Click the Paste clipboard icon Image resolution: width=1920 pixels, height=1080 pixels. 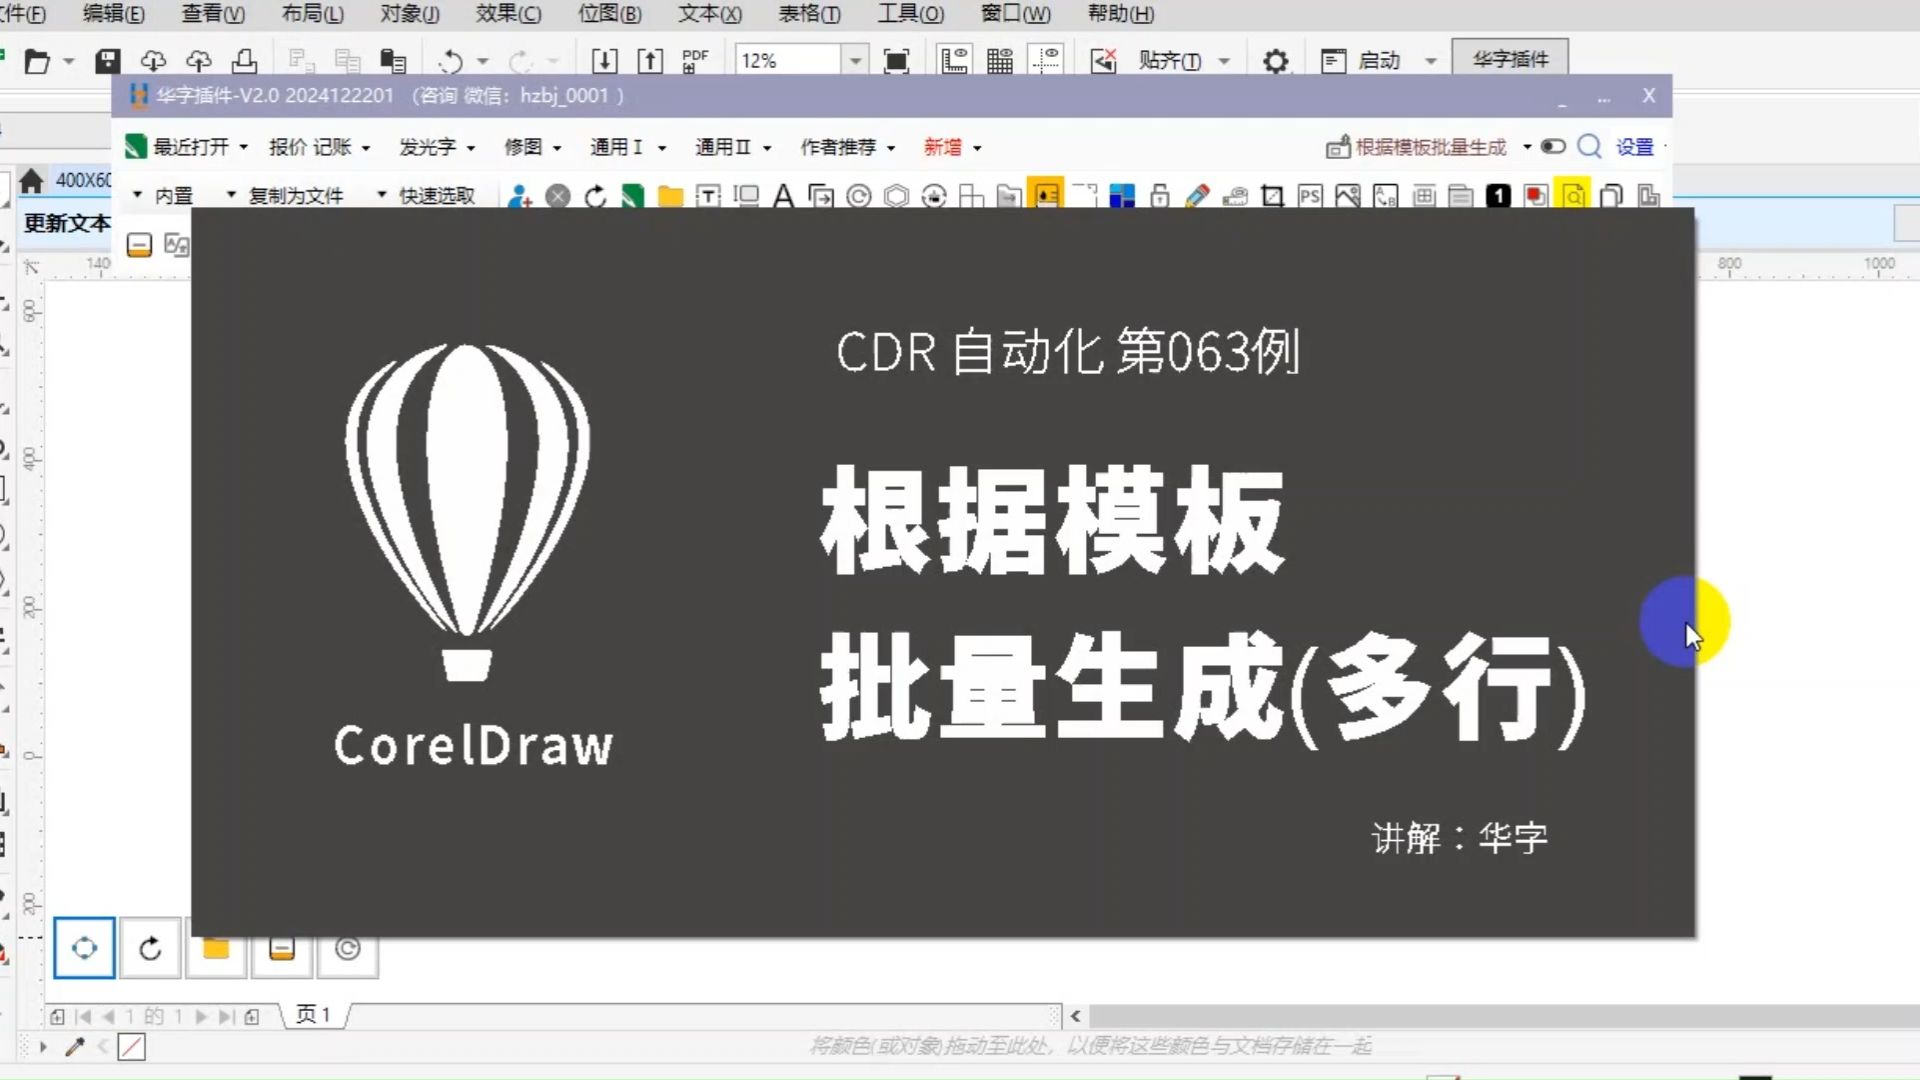pos(393,61)
